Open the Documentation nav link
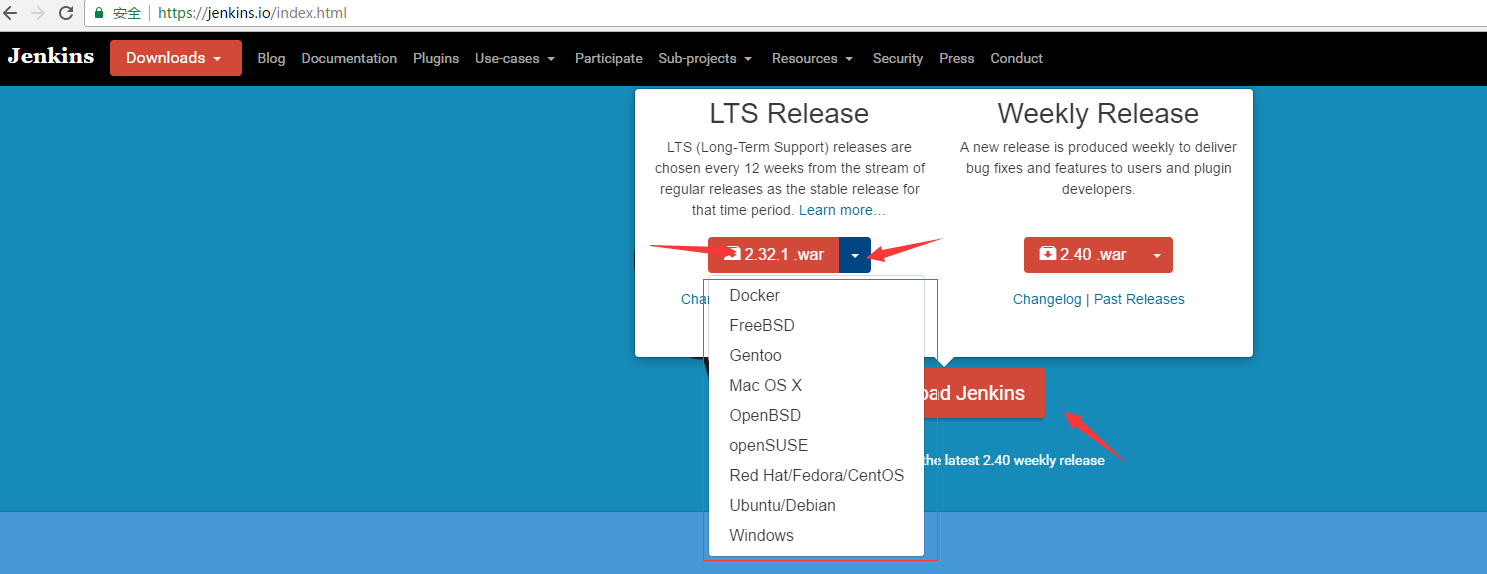Viewport: 1487px width, 574px height. [349, 58]
